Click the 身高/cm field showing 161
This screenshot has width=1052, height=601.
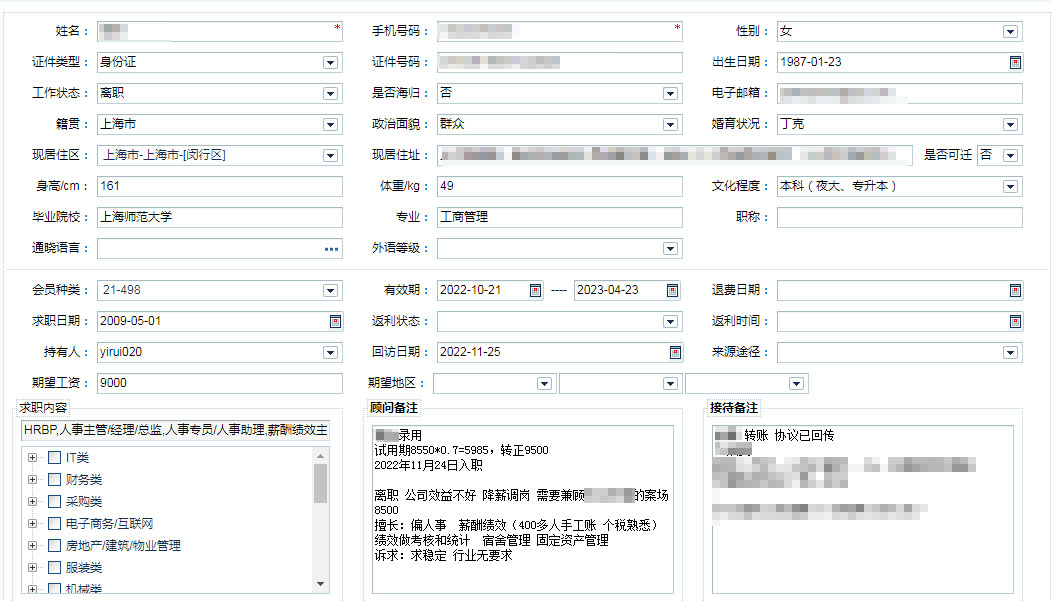[219, 186]
